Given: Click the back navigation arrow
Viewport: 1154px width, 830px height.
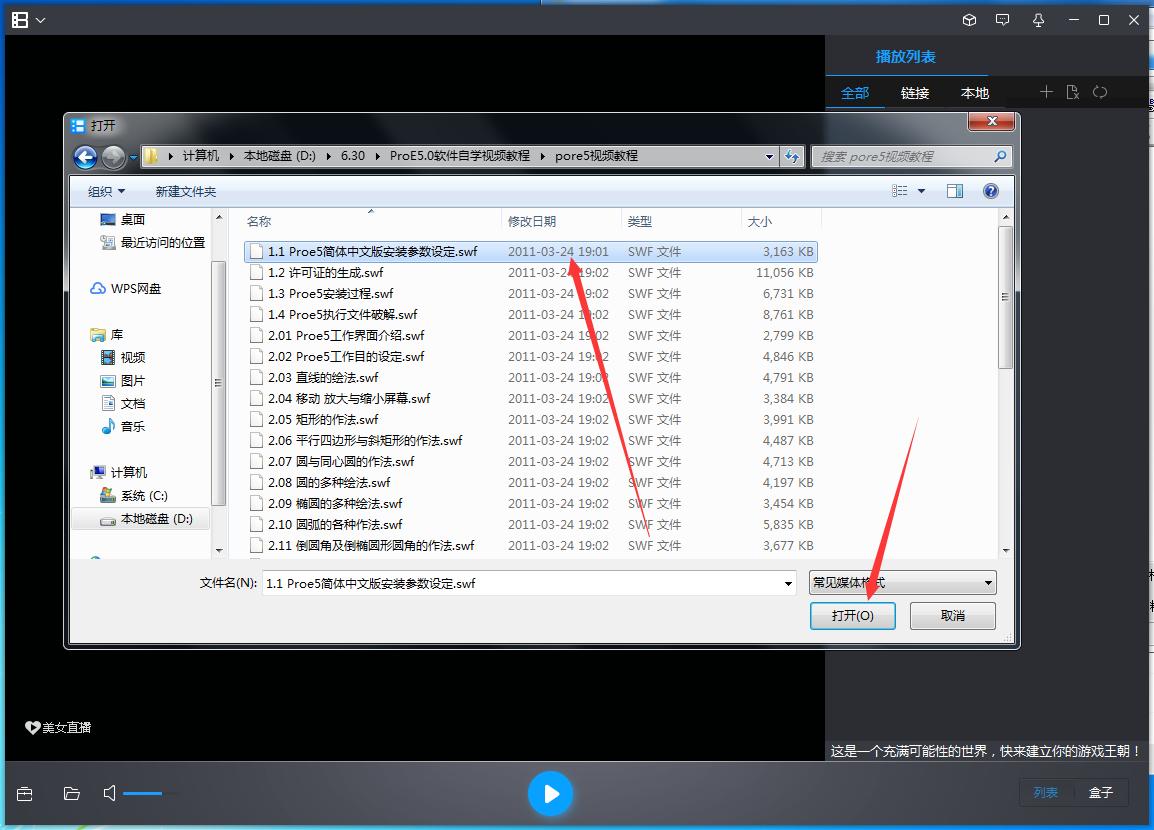Looking at the screenshot, I should 86,156.
